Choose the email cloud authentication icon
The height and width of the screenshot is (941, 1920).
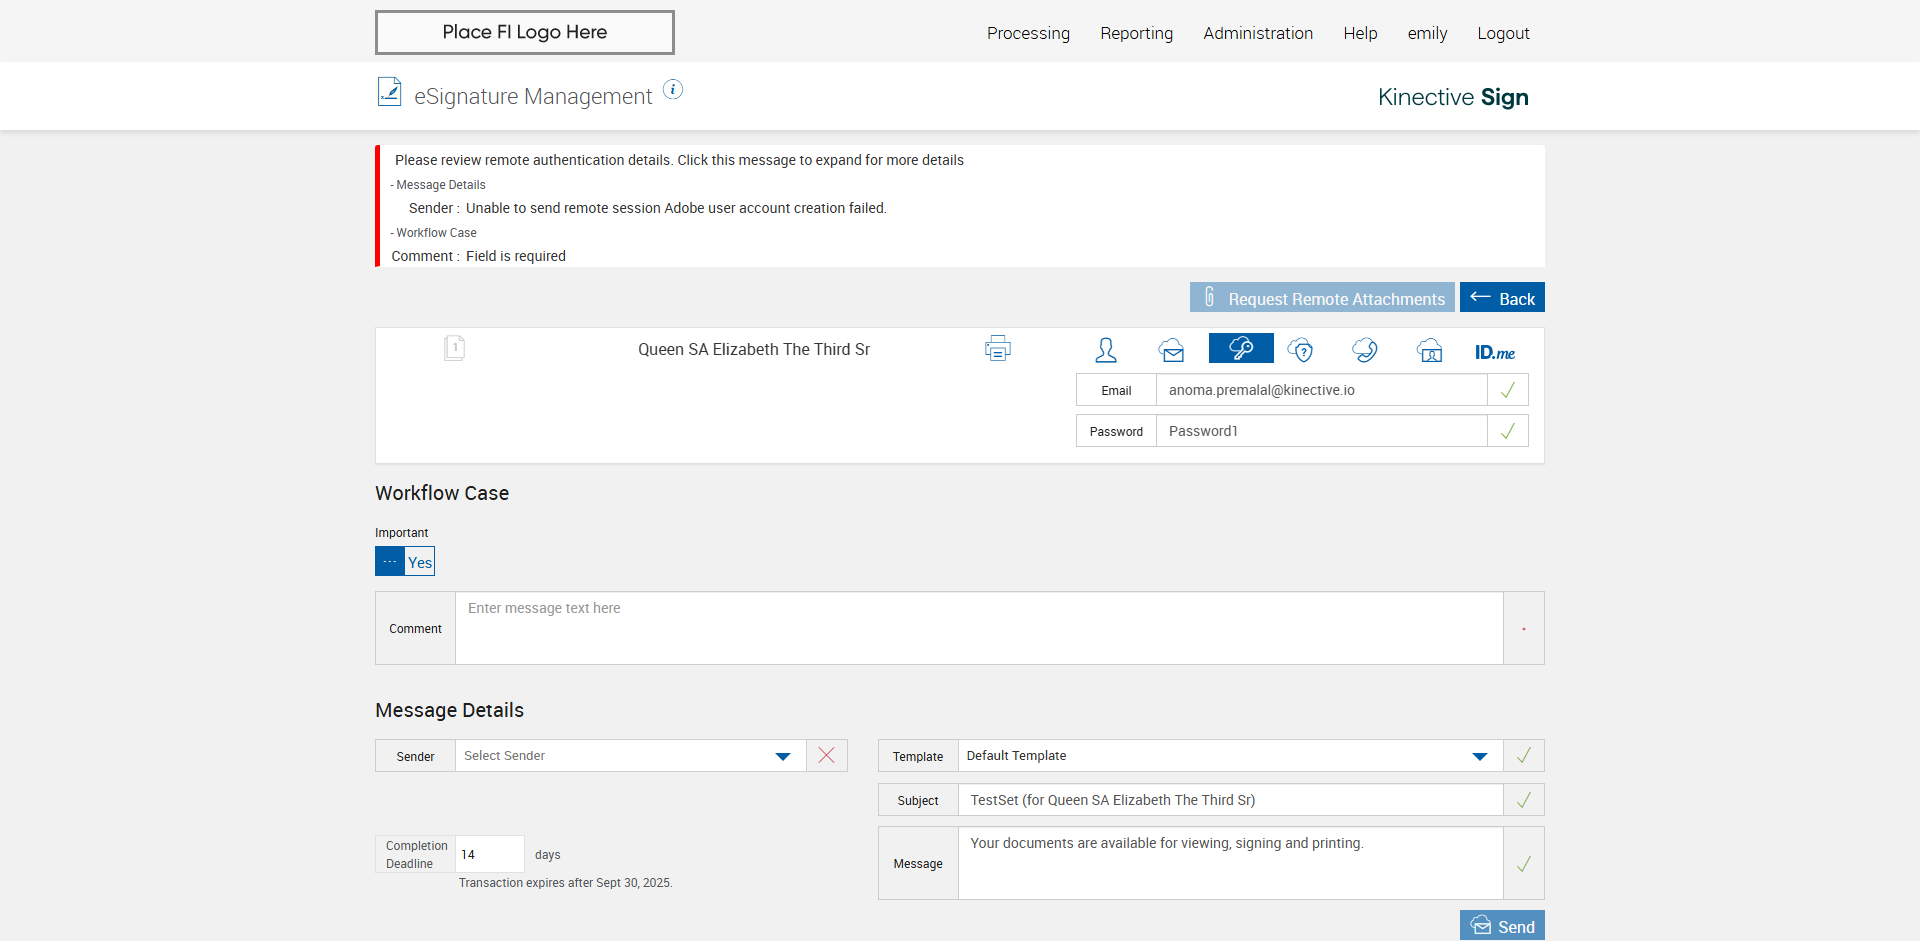point(1171,350)
